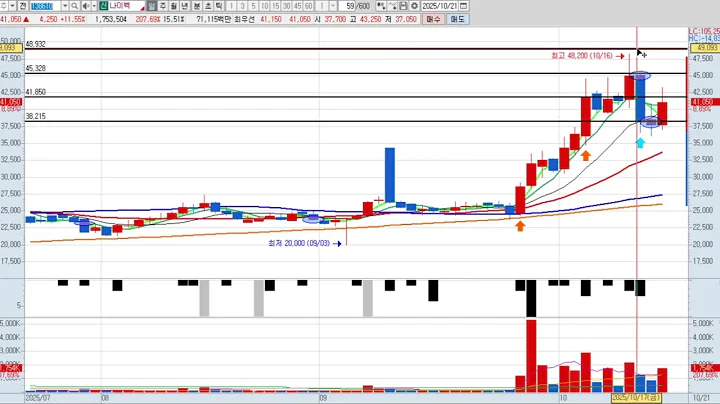
Task: Select the 틱 tick period button
Action: (219, 6)
